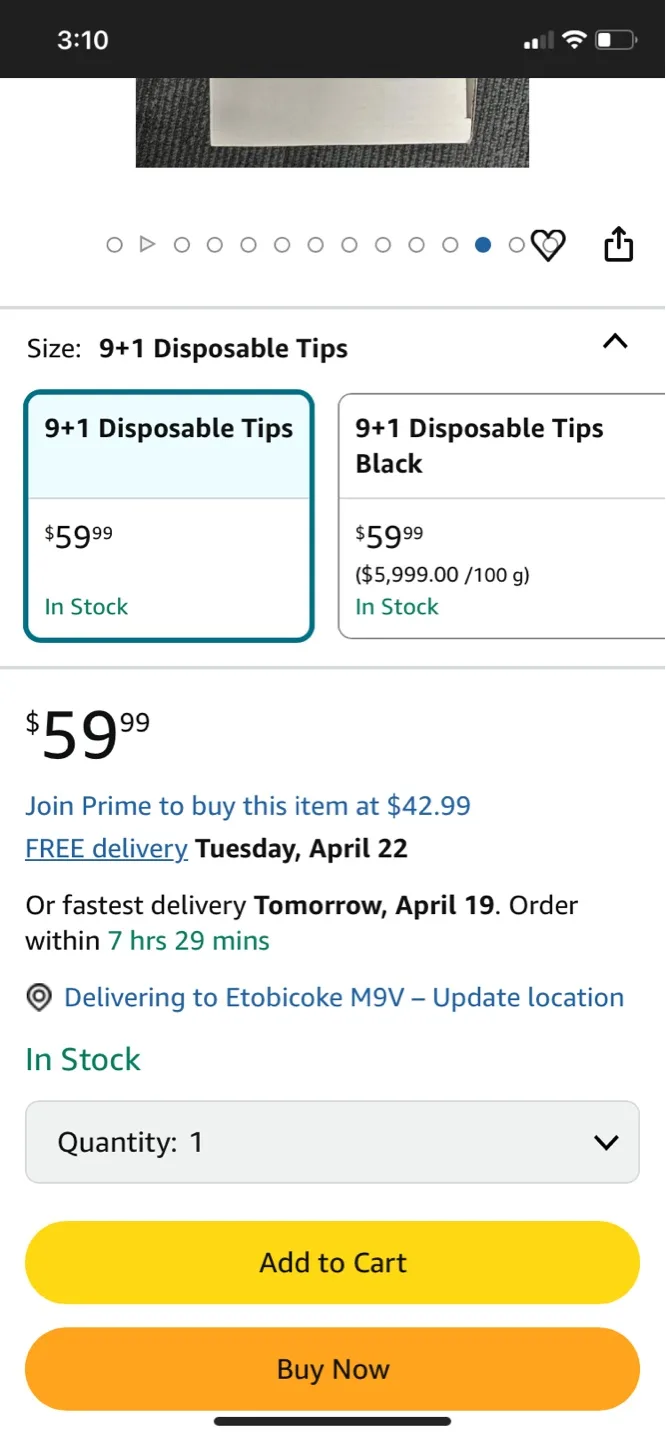Open the FREE delivery link
Image resolution: width=666 pixels, height=1440 pixels.
pyautogui.click(x=106, y=849)
